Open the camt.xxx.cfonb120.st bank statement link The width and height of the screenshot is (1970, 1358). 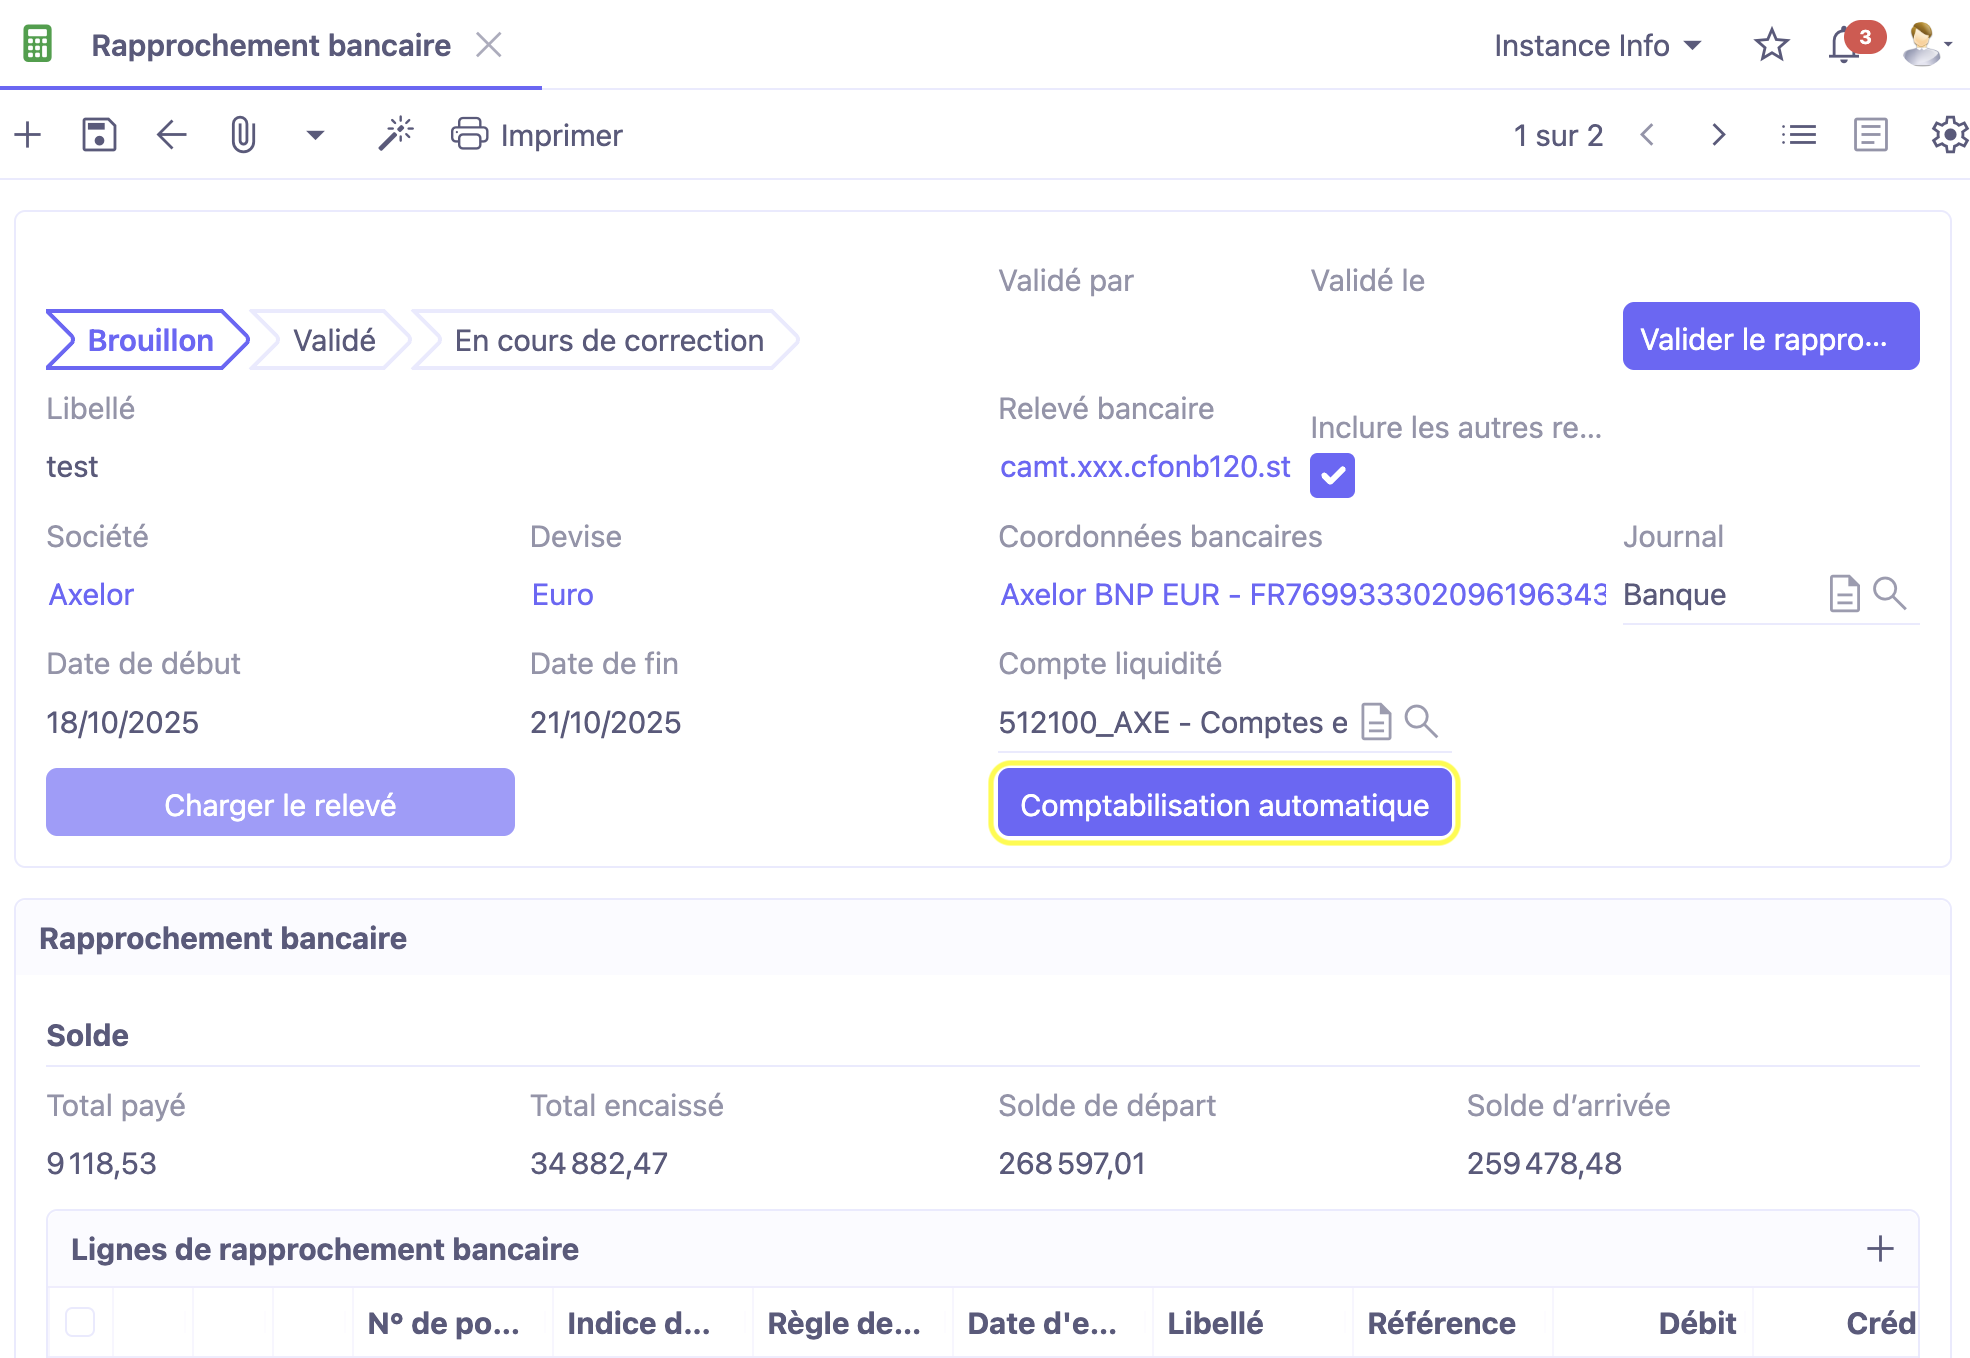coord(1144,466)
